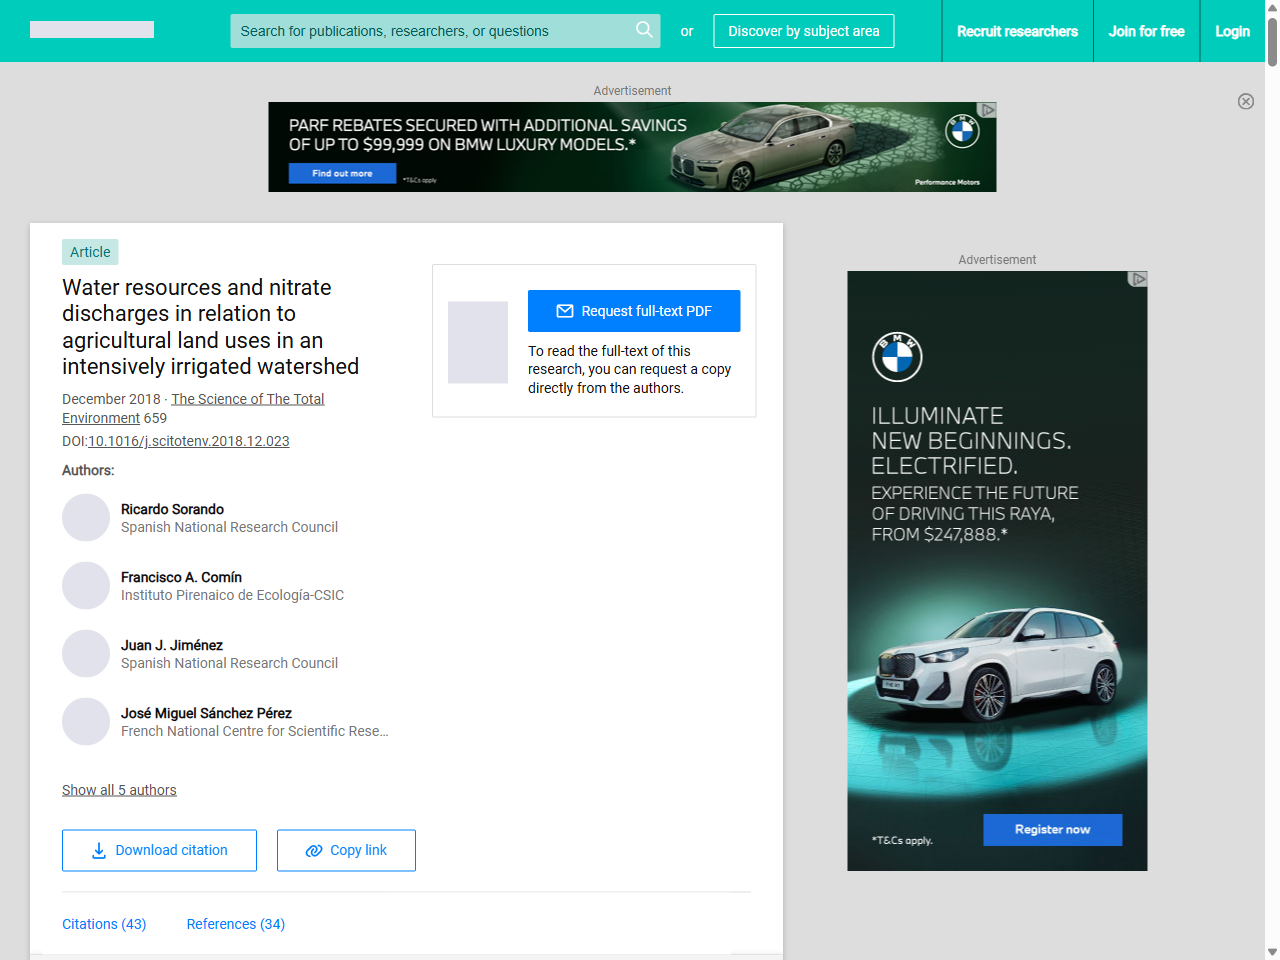This screenshot has width=1280, height=960.
Task: Open Recruit researchers in the header
Action: click(x=1017, y=31)
